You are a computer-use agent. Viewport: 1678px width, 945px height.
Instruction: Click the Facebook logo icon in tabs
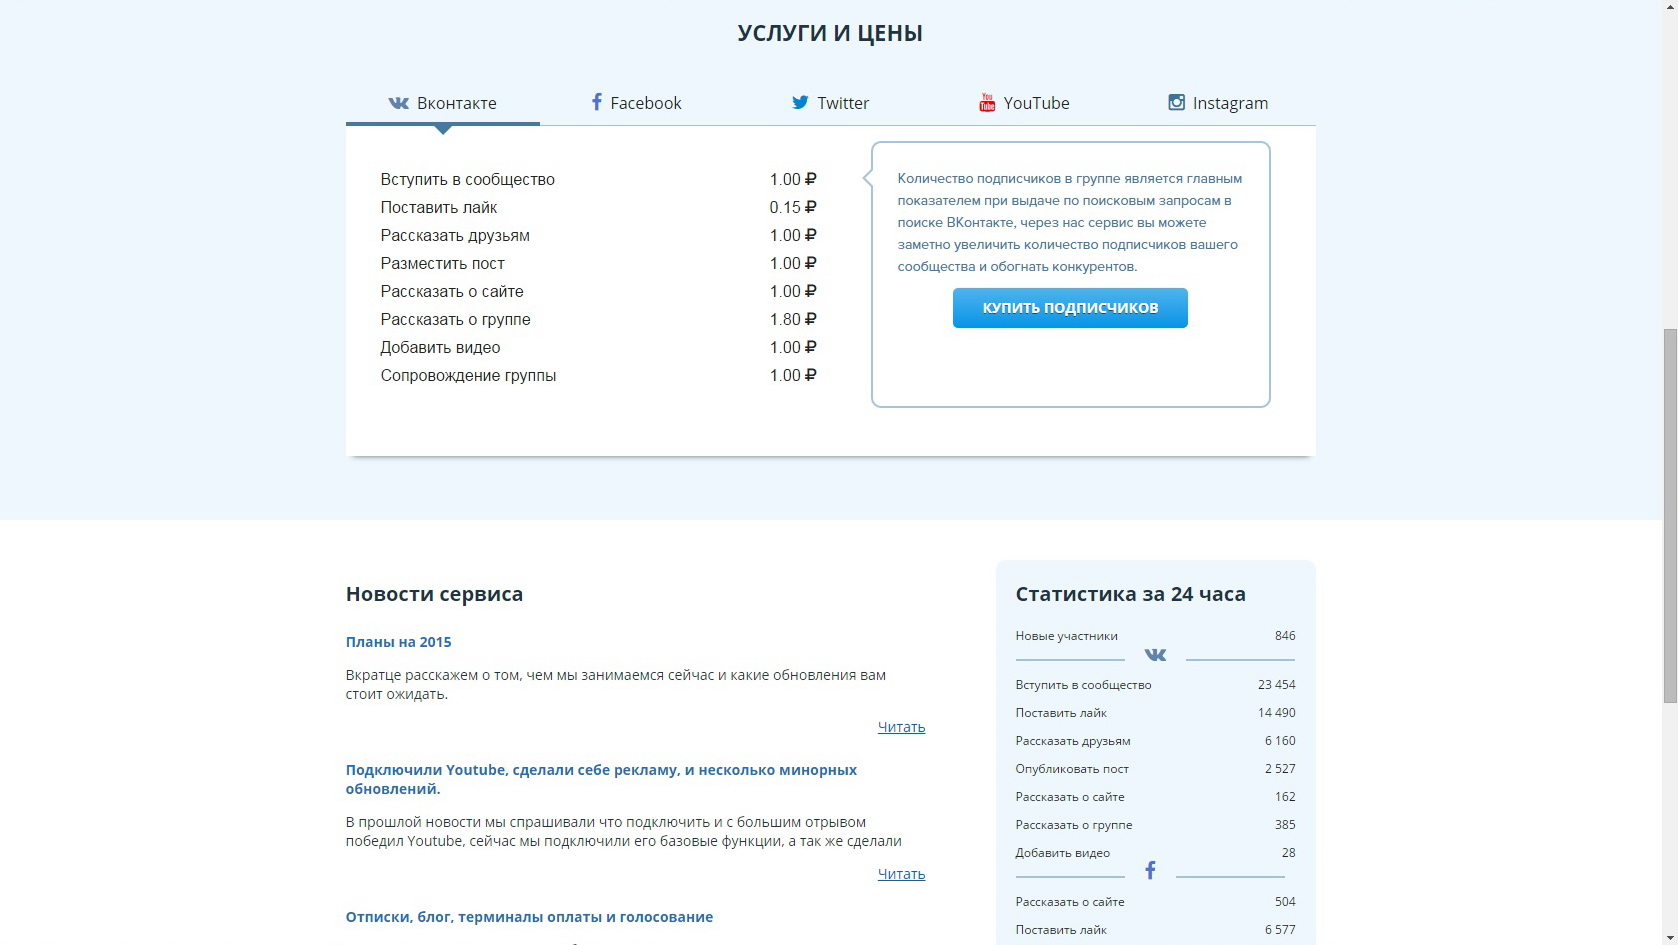(597, 102)
